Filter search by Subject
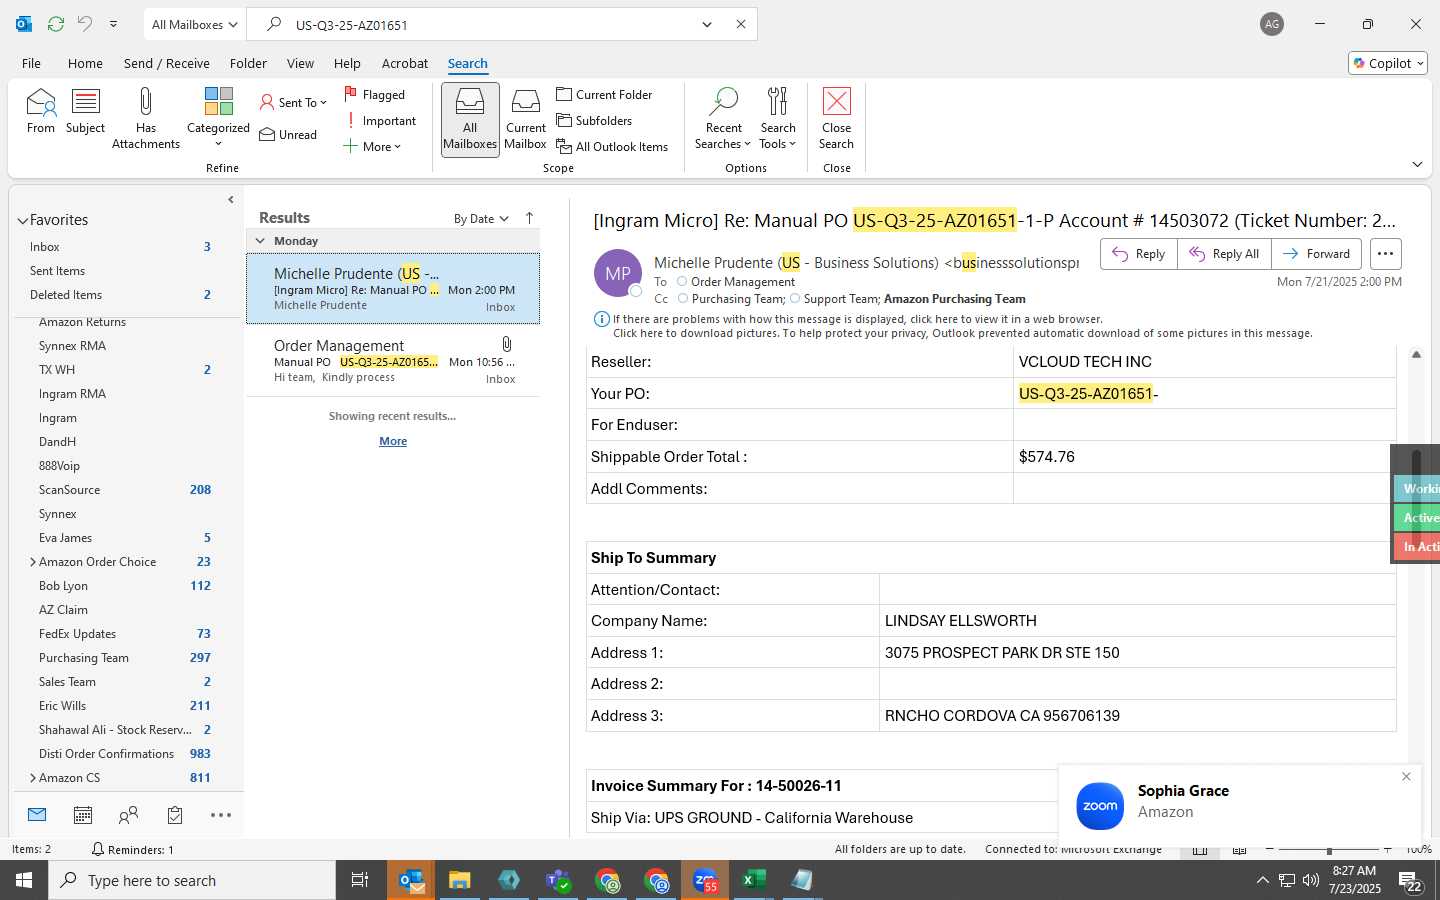Viewport: 1440px width, 900px height. 86,111
